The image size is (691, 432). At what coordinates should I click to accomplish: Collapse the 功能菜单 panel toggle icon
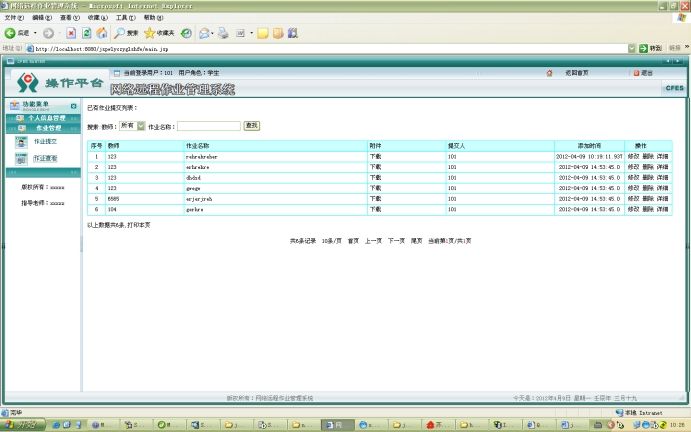(74, 106)
